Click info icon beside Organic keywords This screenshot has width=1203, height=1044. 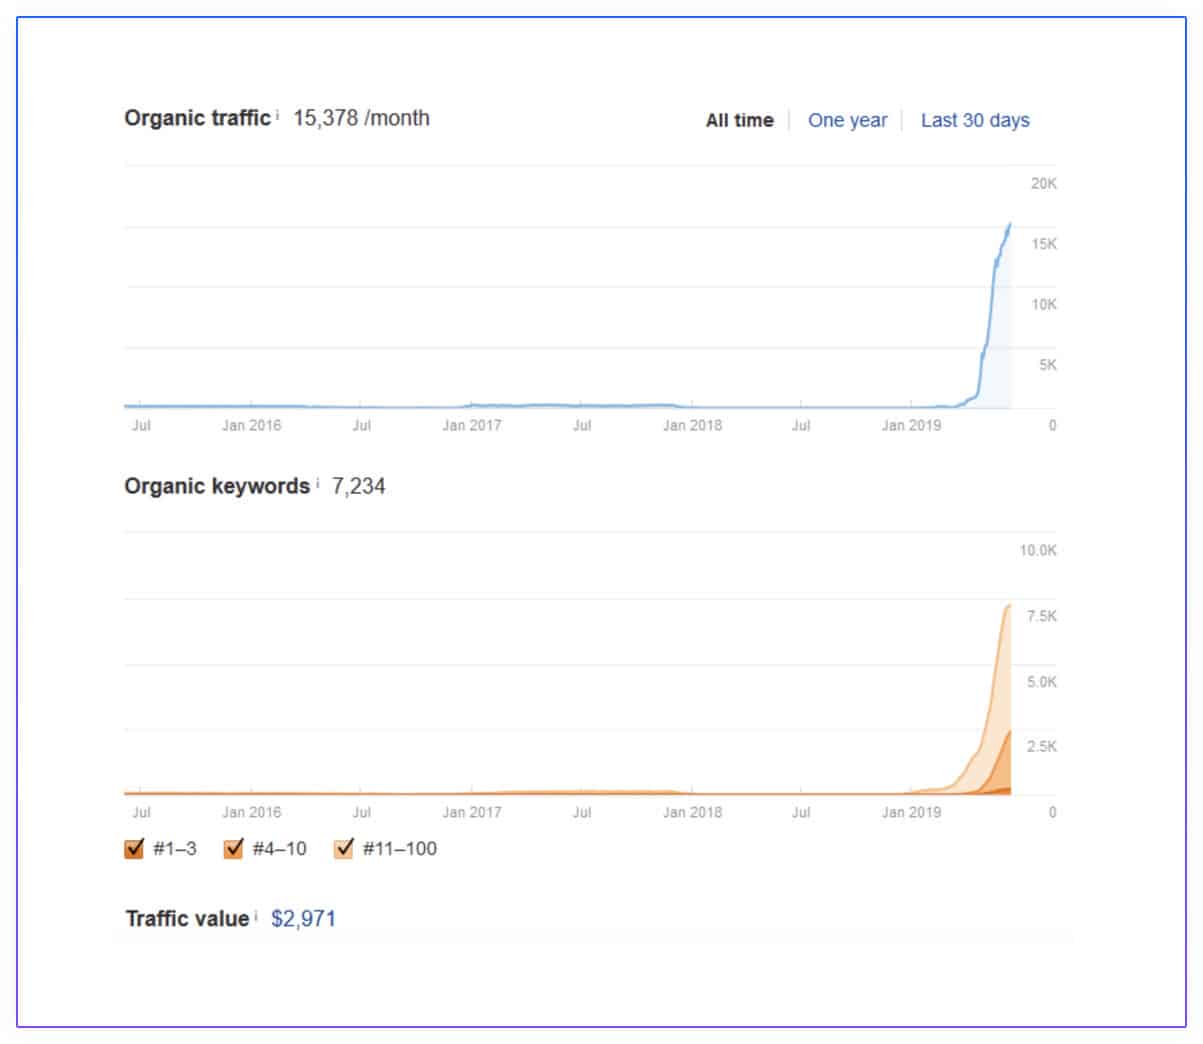pyautogui.click(x=317, y=483)
